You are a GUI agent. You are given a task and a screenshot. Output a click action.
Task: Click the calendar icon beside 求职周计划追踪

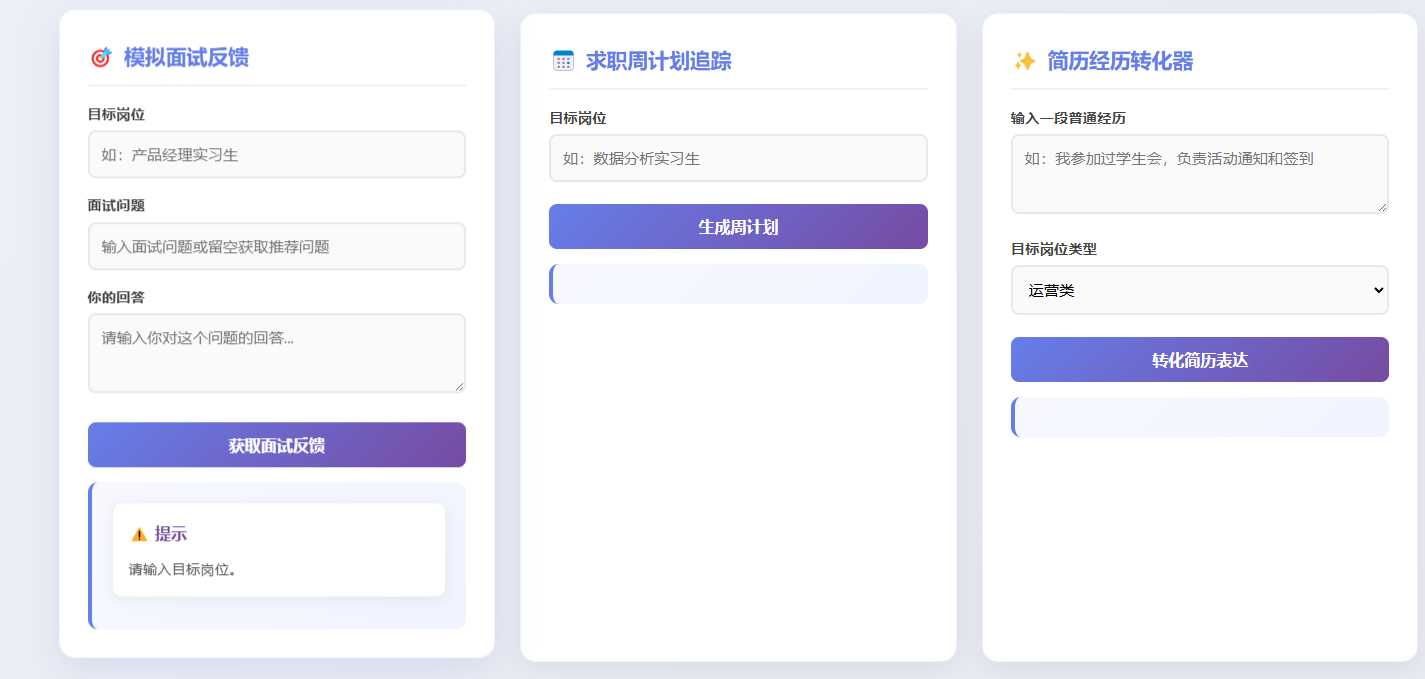[563, 61]
